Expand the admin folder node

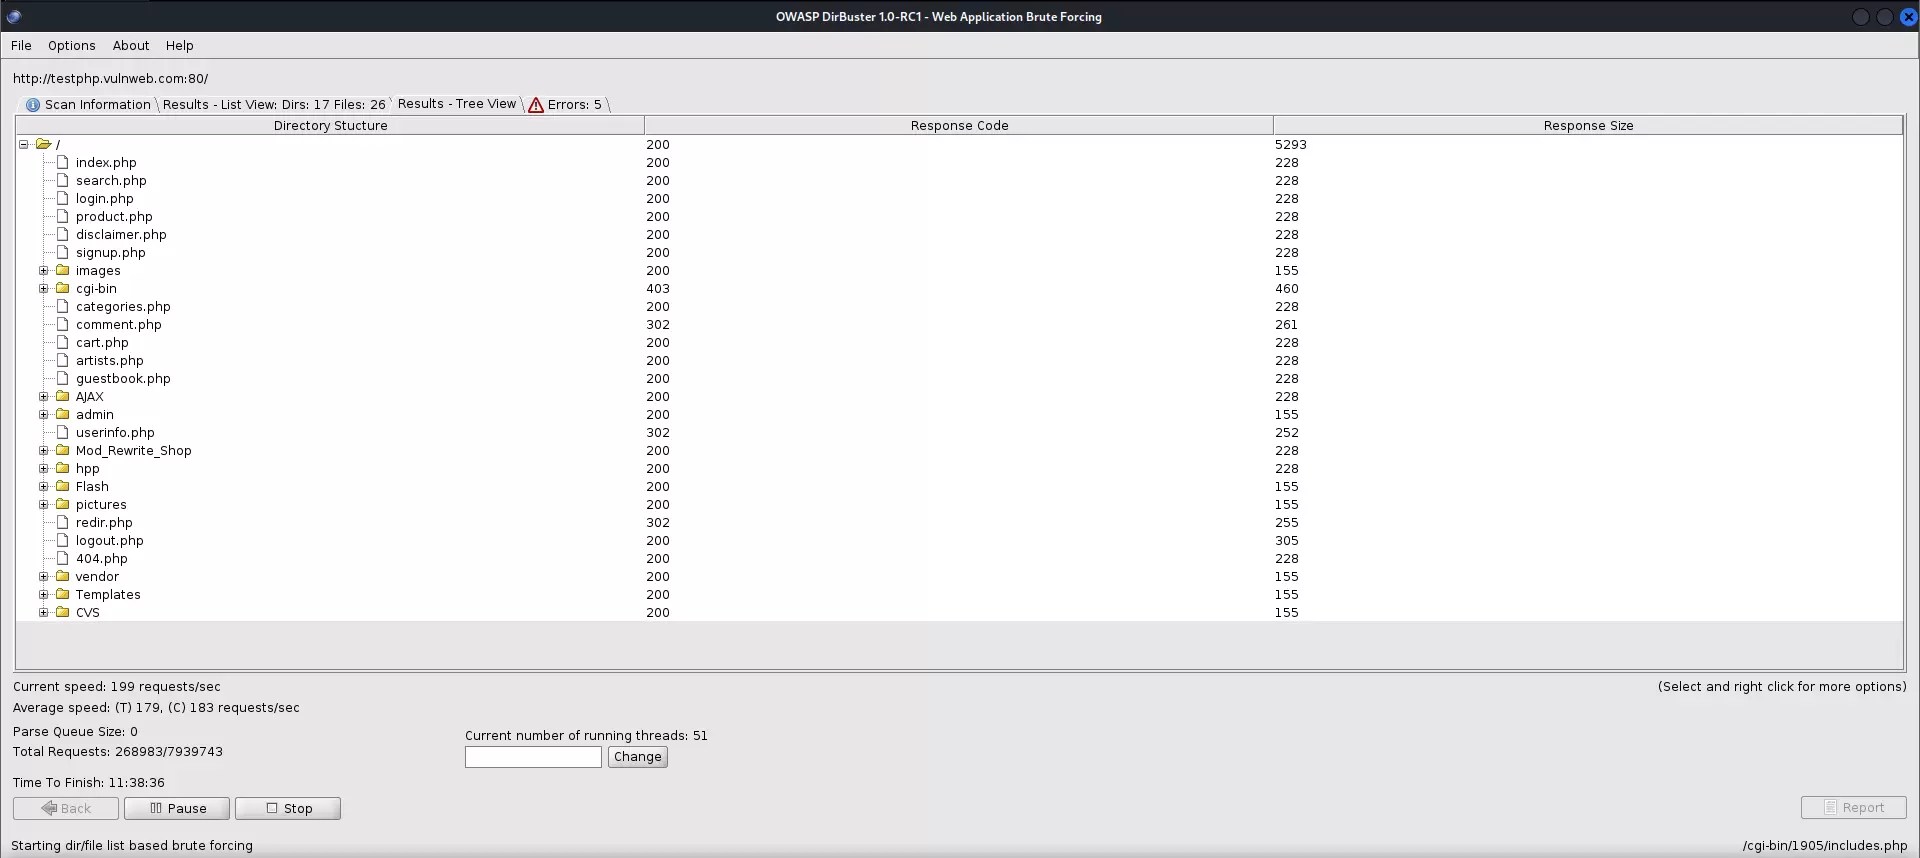point(43,414)
